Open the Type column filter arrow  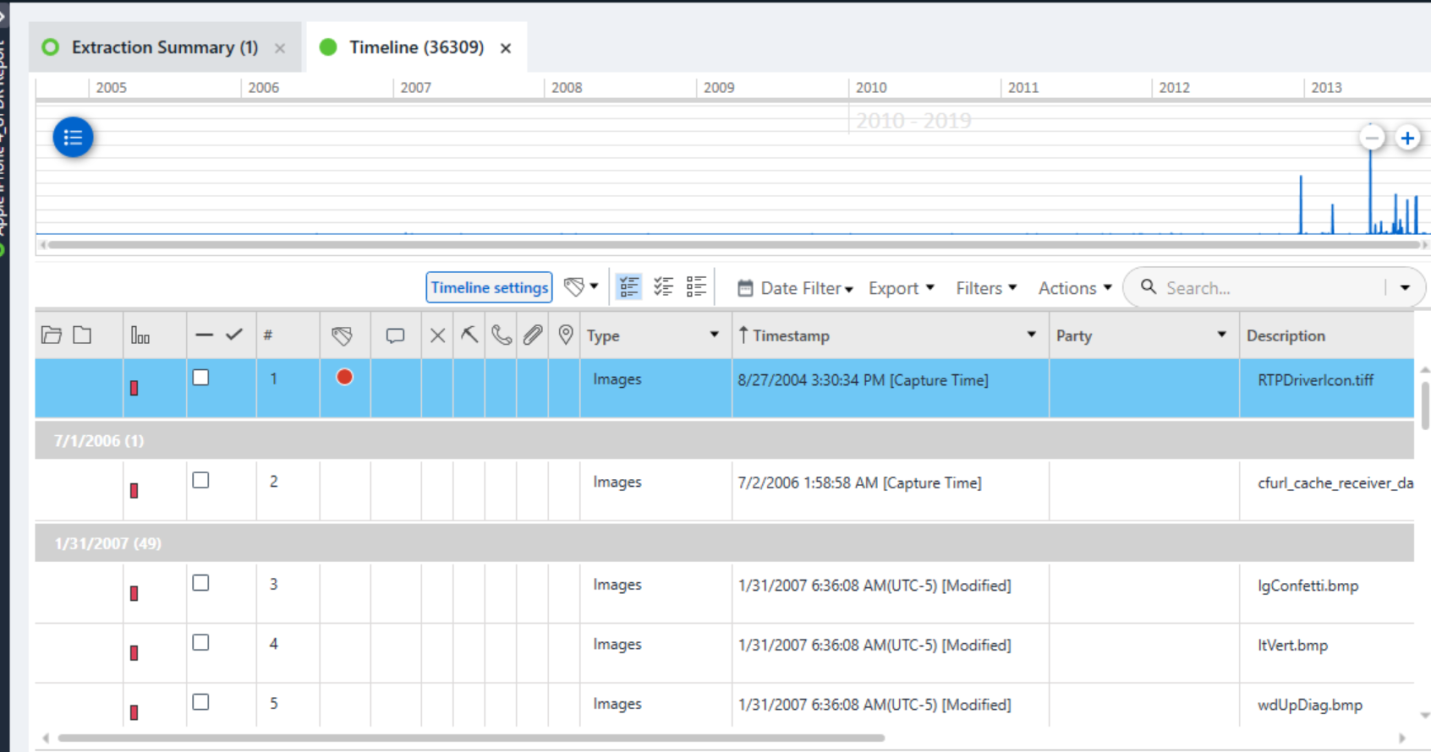[714, 334]
